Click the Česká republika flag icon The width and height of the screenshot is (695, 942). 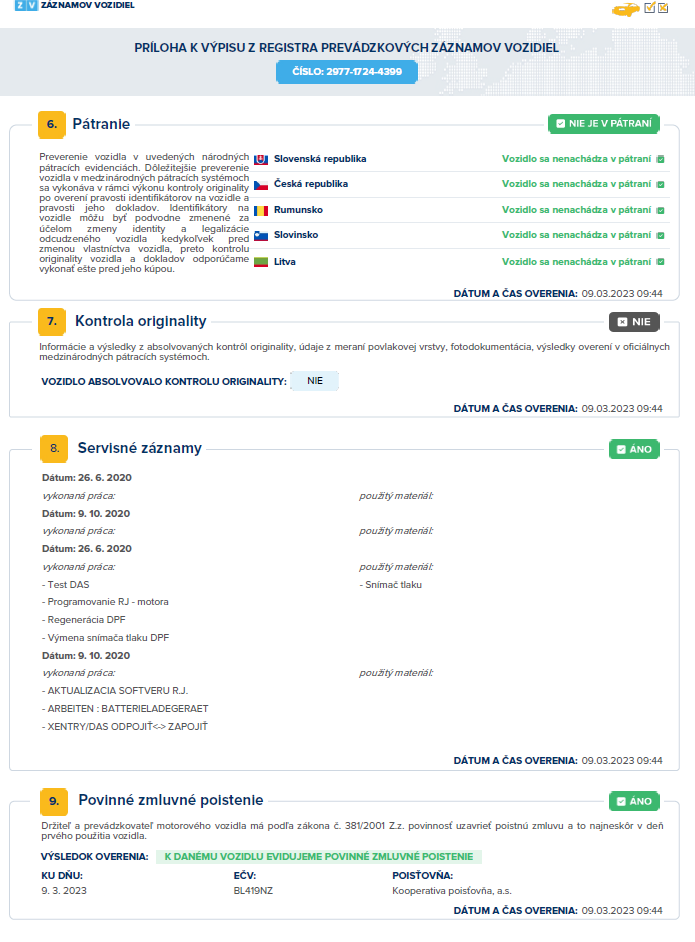click(261, 184)
